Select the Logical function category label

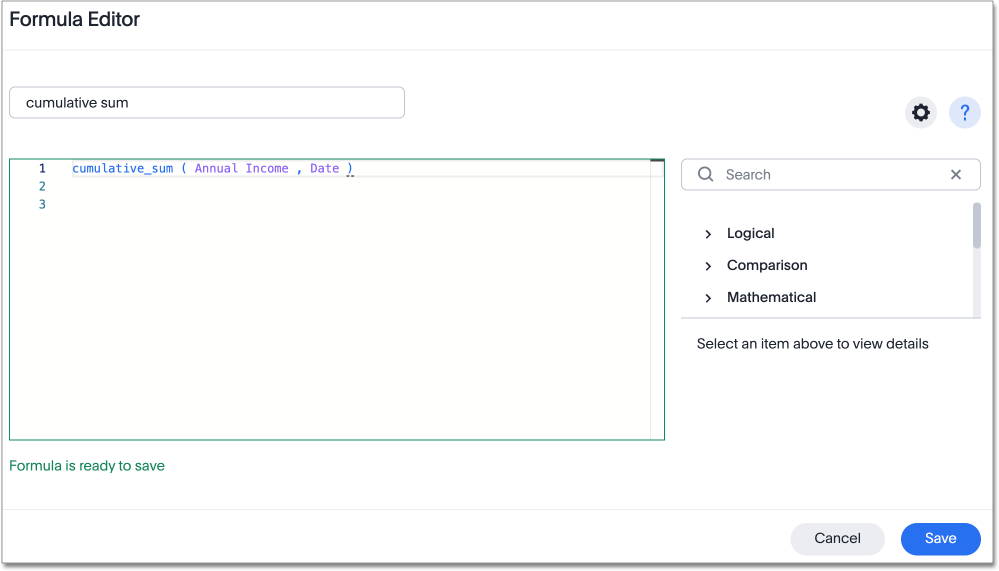click(750, 233)
